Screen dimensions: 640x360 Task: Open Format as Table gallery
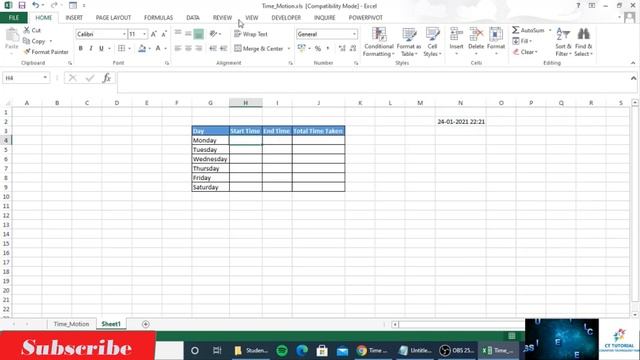[409, 42]
